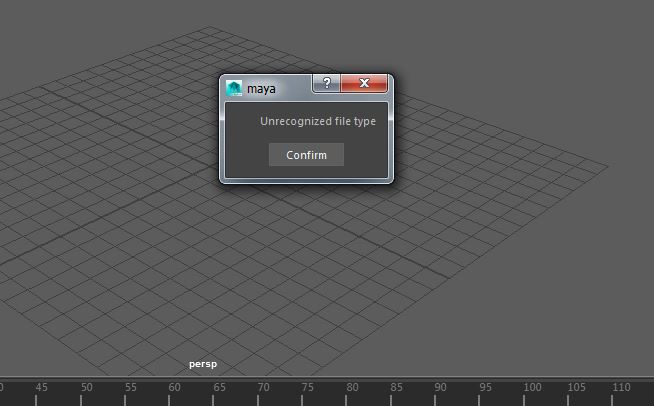Image resolution: width=654 pixels, height=406 pixels.
Task: Click frame 85 on the timeline
Action: click(x=396, y=388)
